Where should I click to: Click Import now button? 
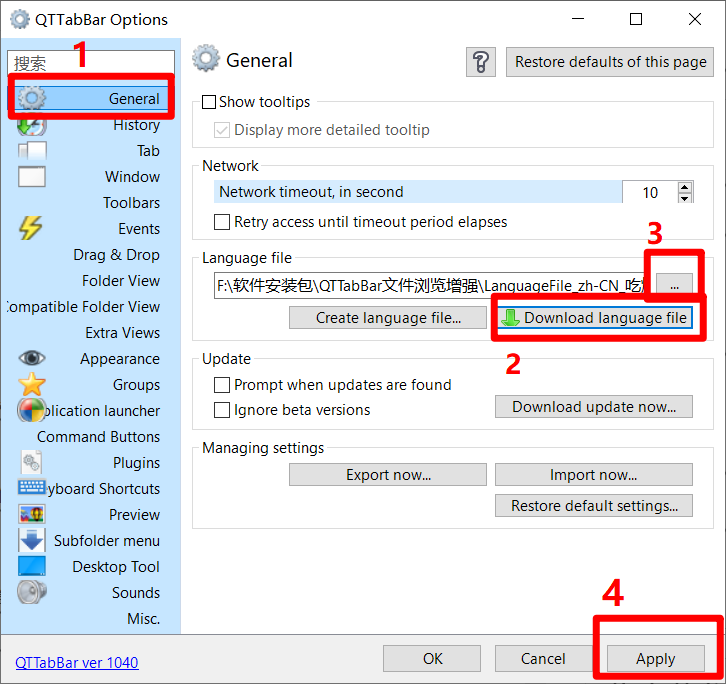pyautogui.click(x=594, y=475)
